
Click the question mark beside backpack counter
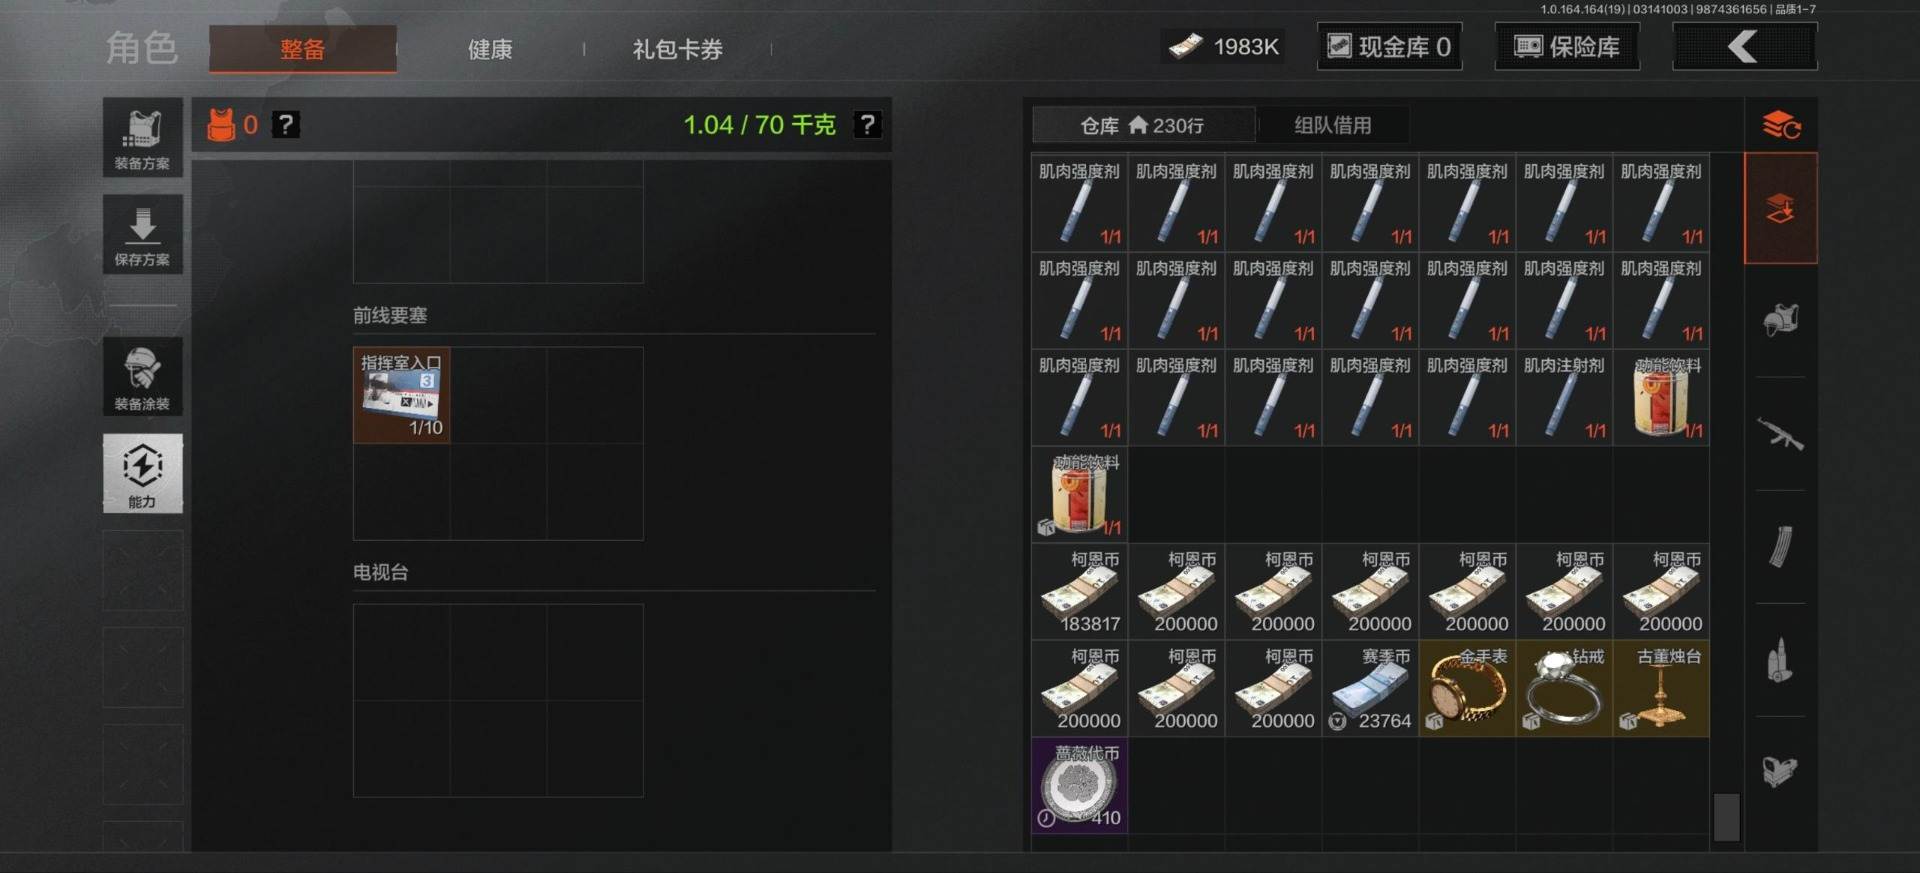click(x=286, y=125)
